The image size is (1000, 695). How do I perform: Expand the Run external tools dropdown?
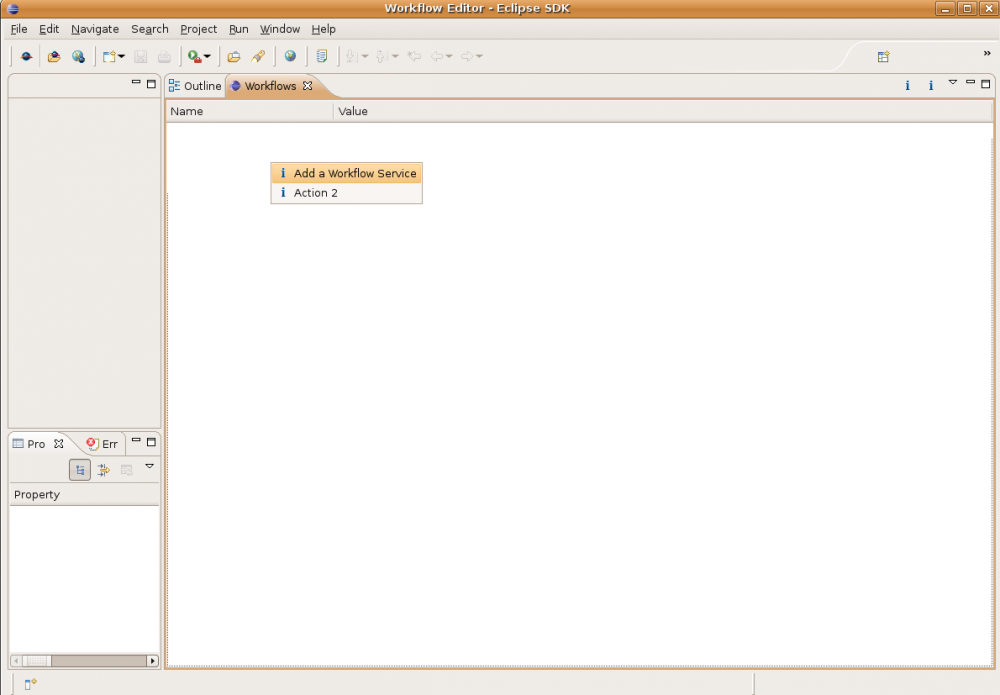tap(207, 57)
